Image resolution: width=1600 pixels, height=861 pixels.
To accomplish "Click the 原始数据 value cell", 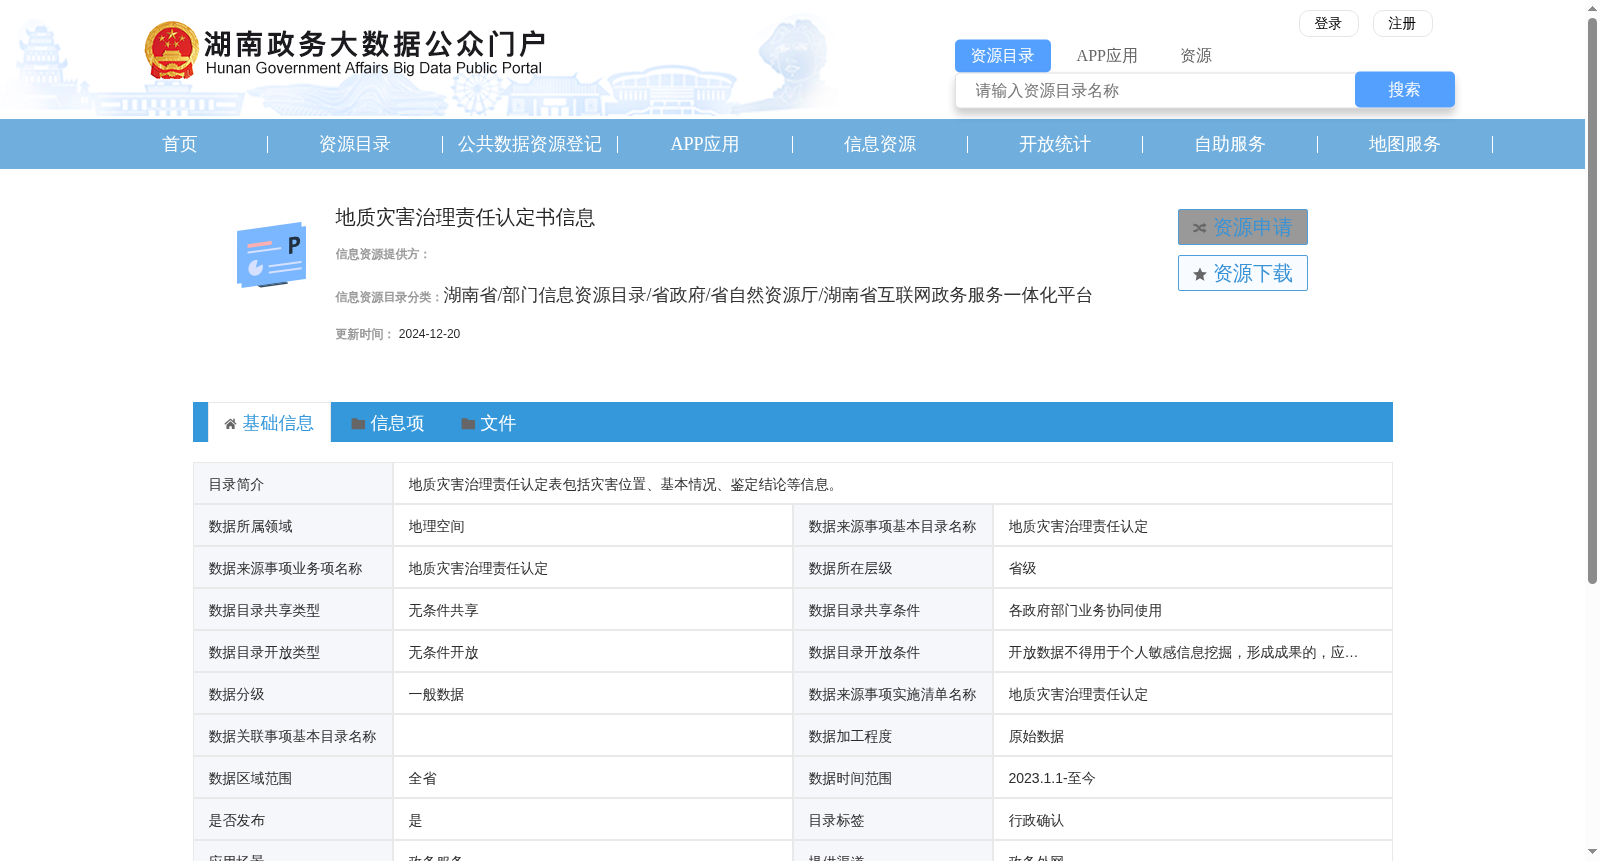I will pyautogui.click(x=1192, y=736).
